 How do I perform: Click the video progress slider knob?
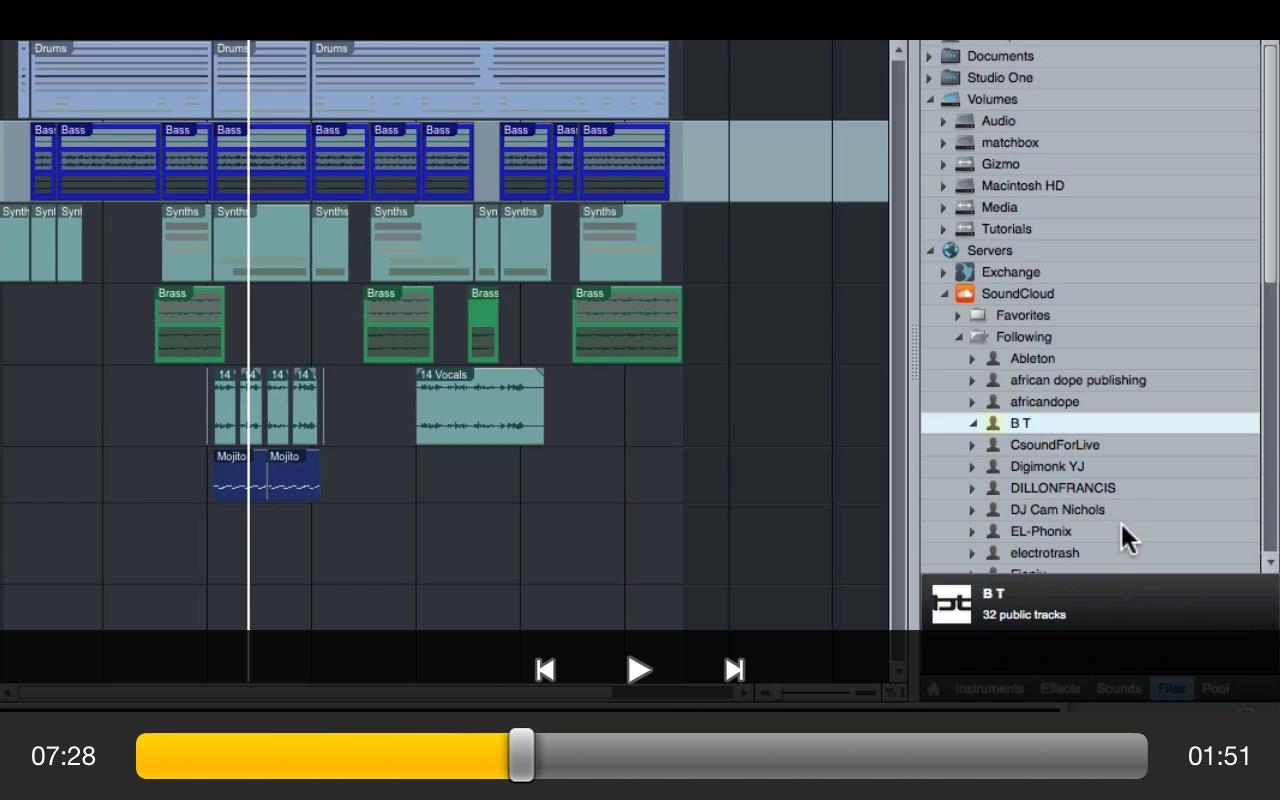point(521,755)
